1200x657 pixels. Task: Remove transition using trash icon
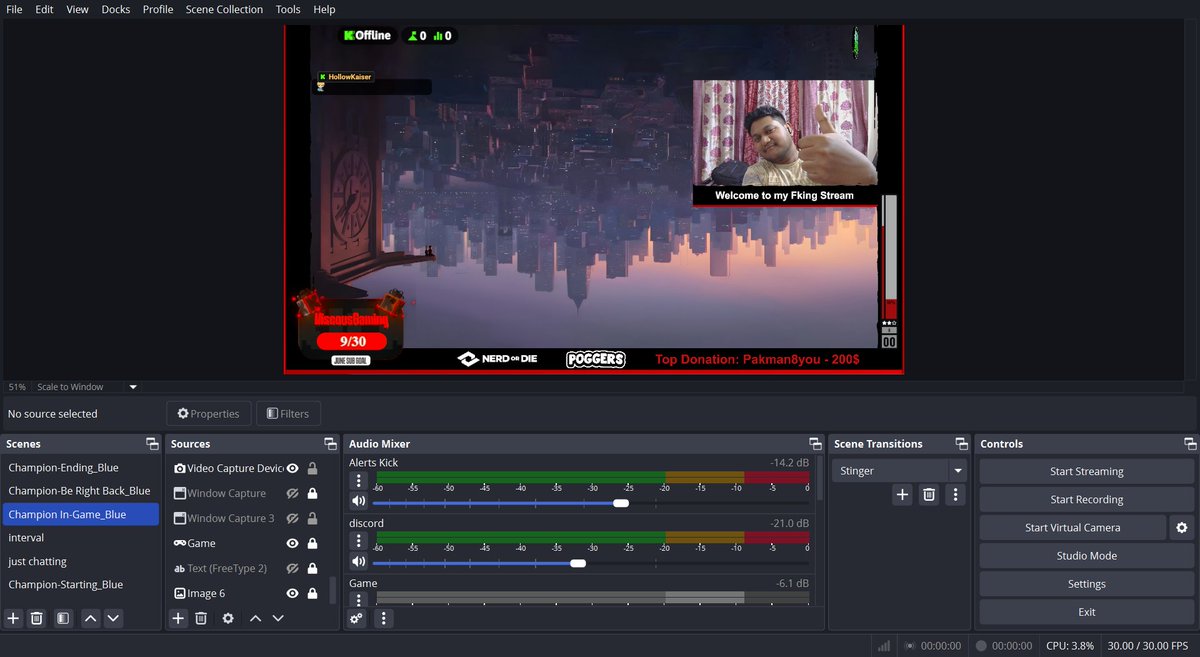(x=929, y=494)
